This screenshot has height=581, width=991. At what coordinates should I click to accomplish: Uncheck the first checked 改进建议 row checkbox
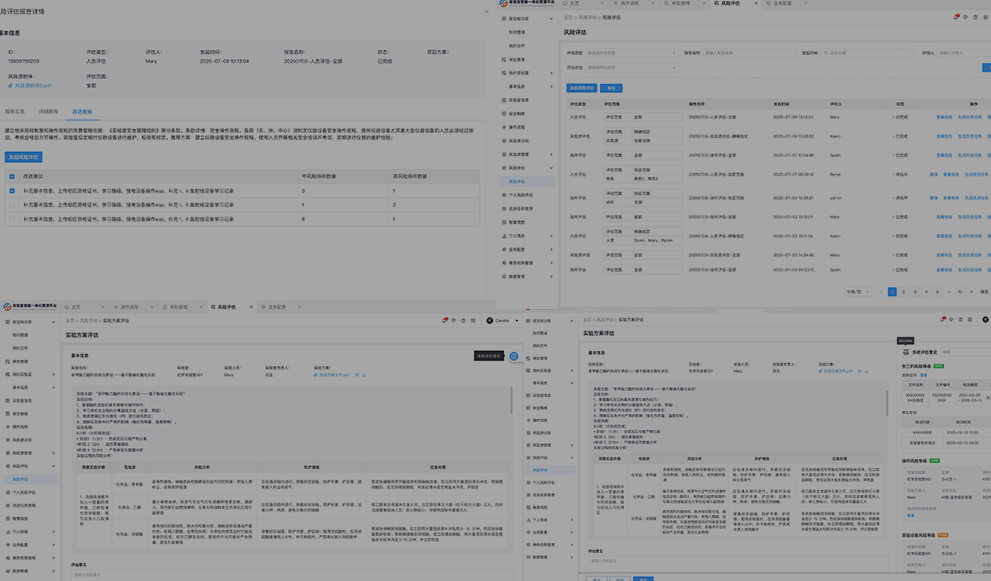coord(12,191)
